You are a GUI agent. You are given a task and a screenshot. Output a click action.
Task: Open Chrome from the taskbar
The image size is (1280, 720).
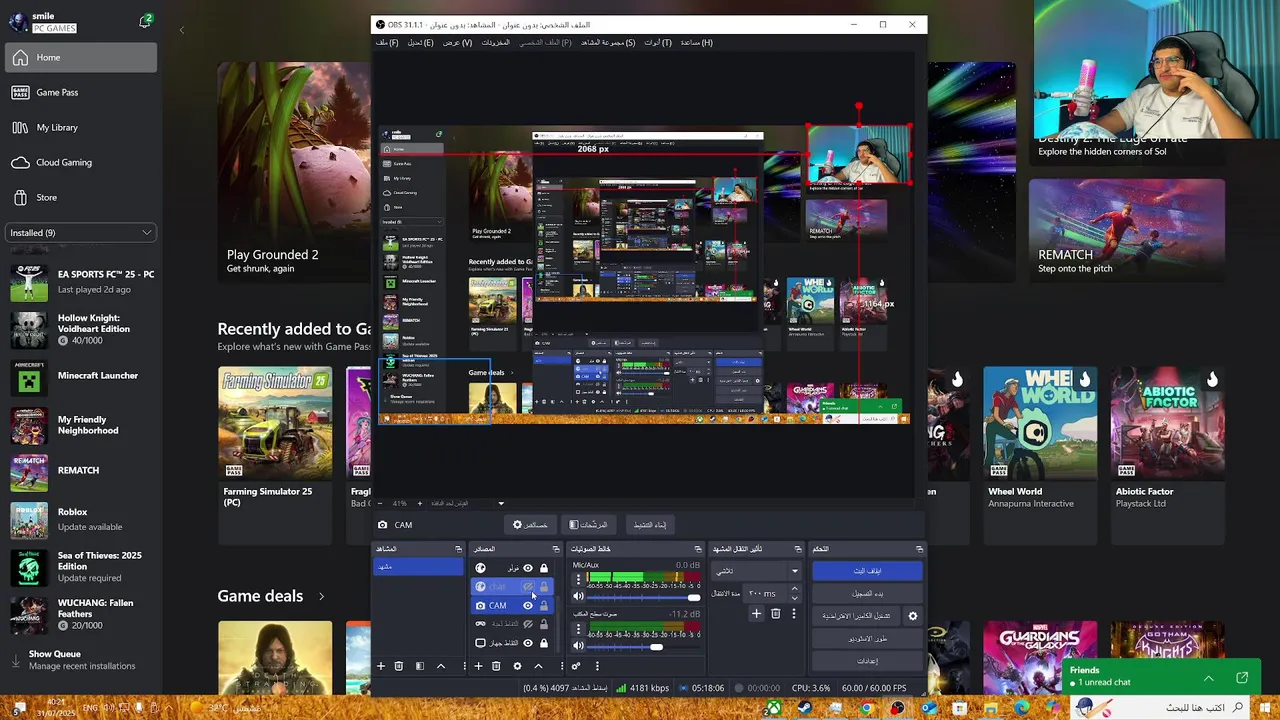[x=866, y=708]
